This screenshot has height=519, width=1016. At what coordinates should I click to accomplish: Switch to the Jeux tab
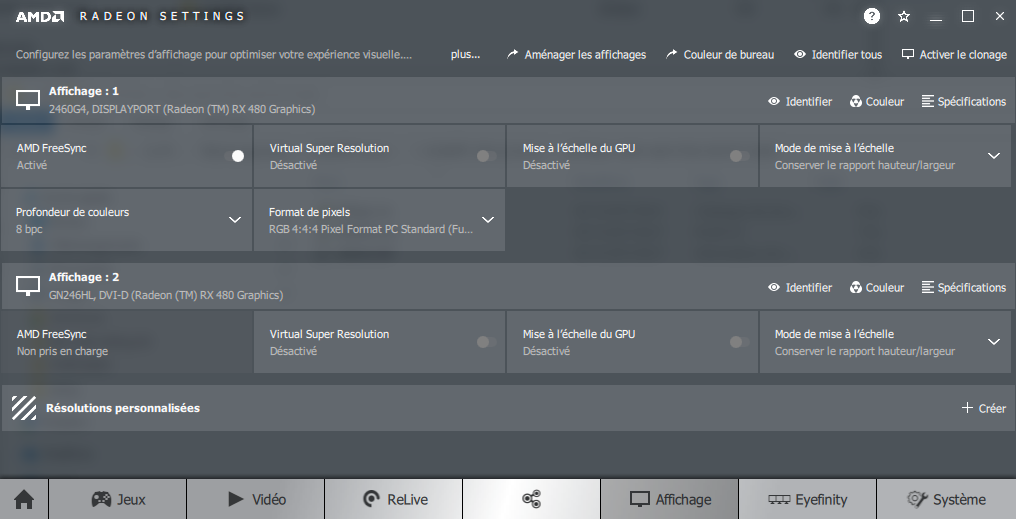(x=118, y=499)
